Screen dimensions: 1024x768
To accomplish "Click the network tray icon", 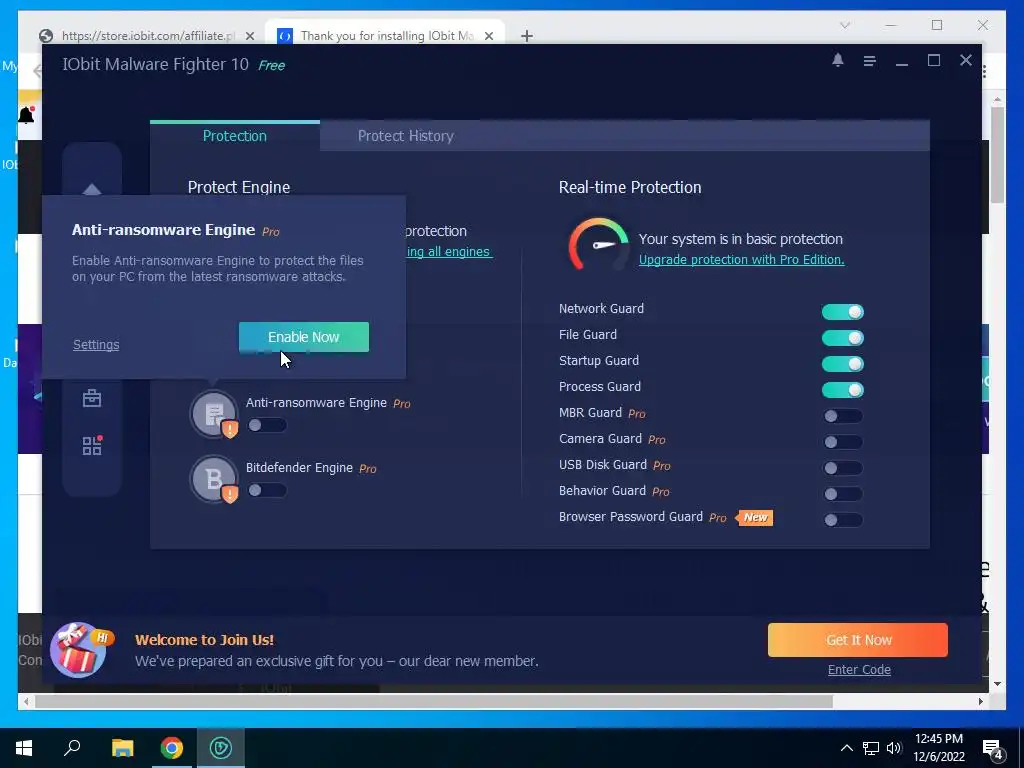I will coord(871,748).
